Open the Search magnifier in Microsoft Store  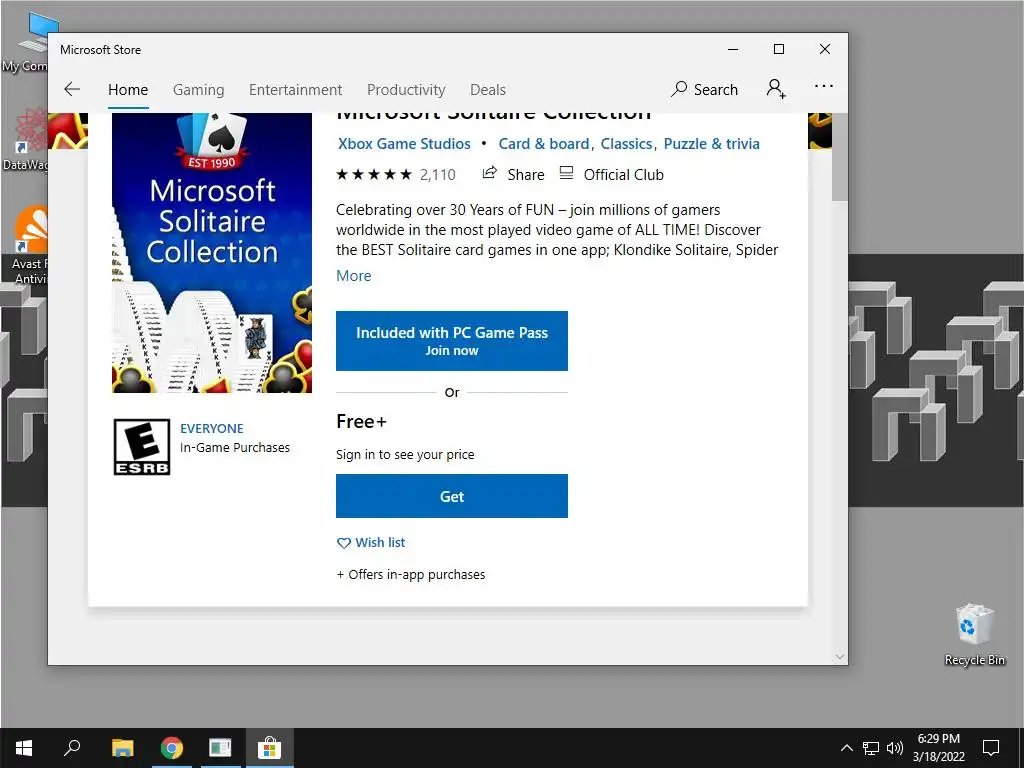click(679, 89)
